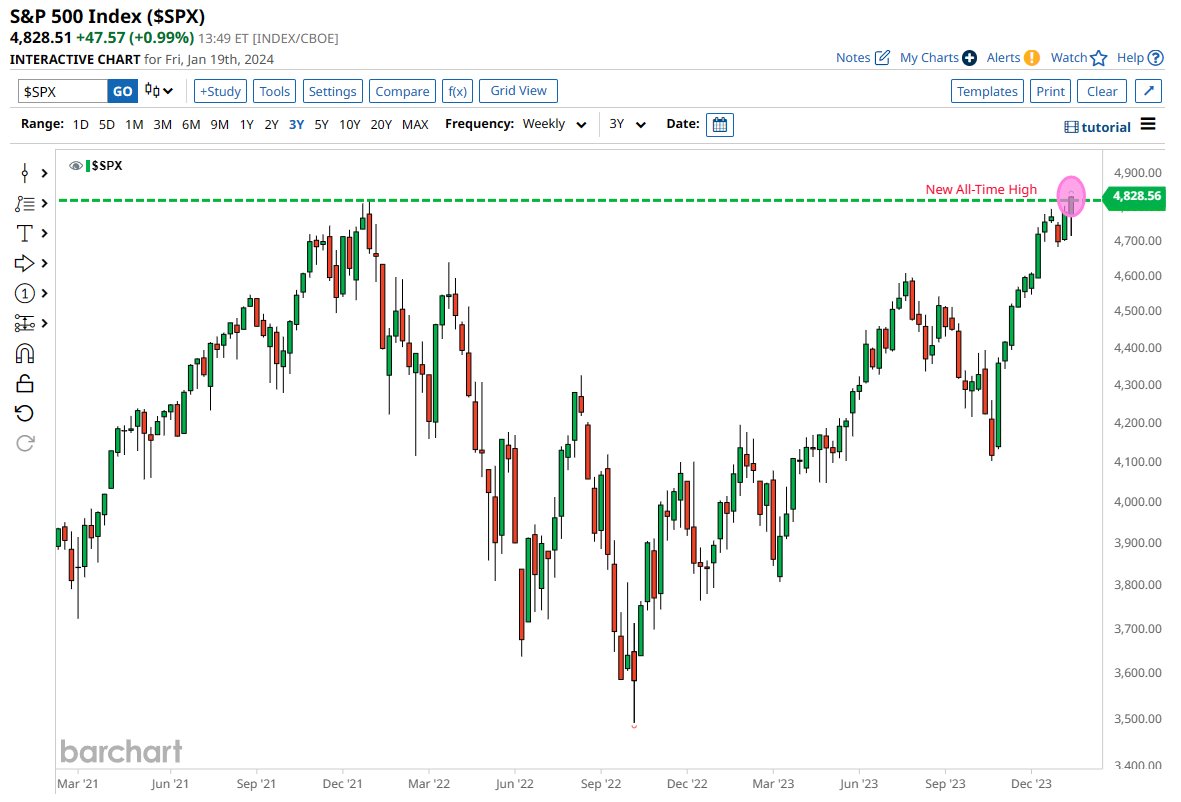
Task: Select the 5D range
Action: click(x=107, y=124)
